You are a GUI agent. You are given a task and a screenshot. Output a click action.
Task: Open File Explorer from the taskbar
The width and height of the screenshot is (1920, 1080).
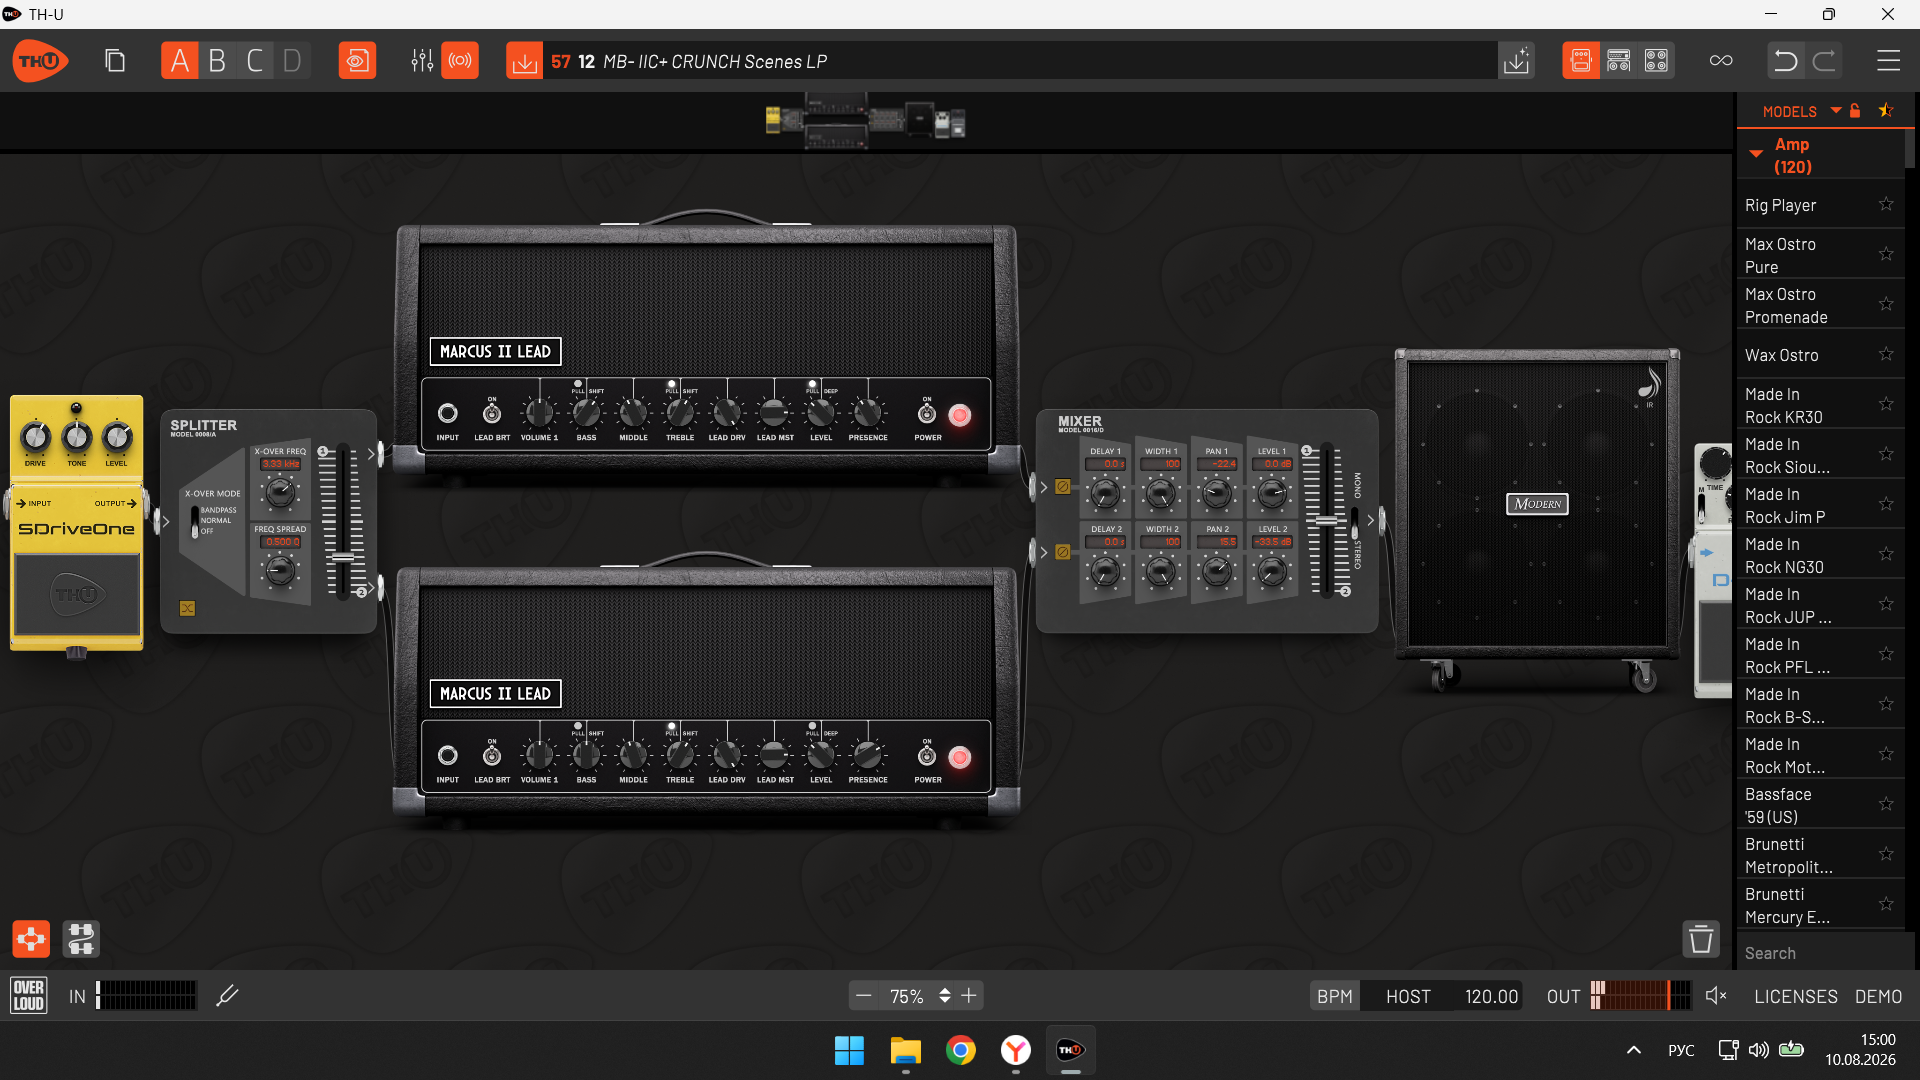905,1050
